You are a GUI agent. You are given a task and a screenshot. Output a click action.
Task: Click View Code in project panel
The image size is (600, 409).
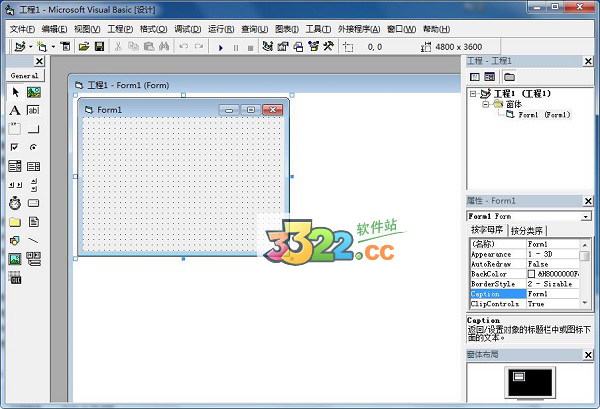pos(474,77)
